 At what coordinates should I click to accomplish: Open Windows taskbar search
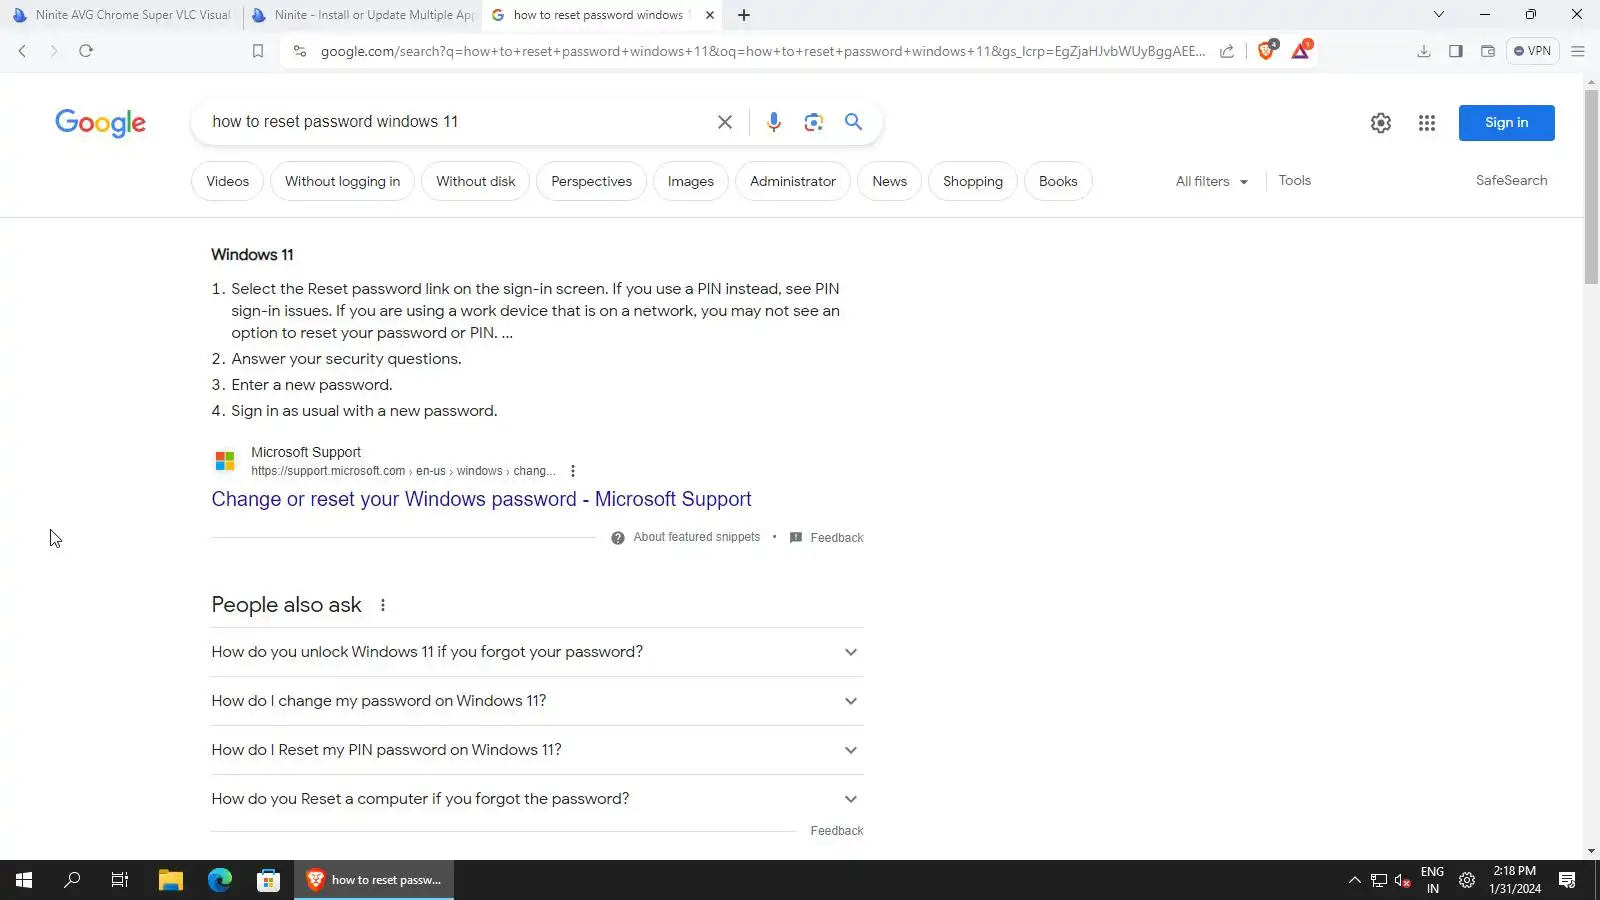click(x=72, y=880)
